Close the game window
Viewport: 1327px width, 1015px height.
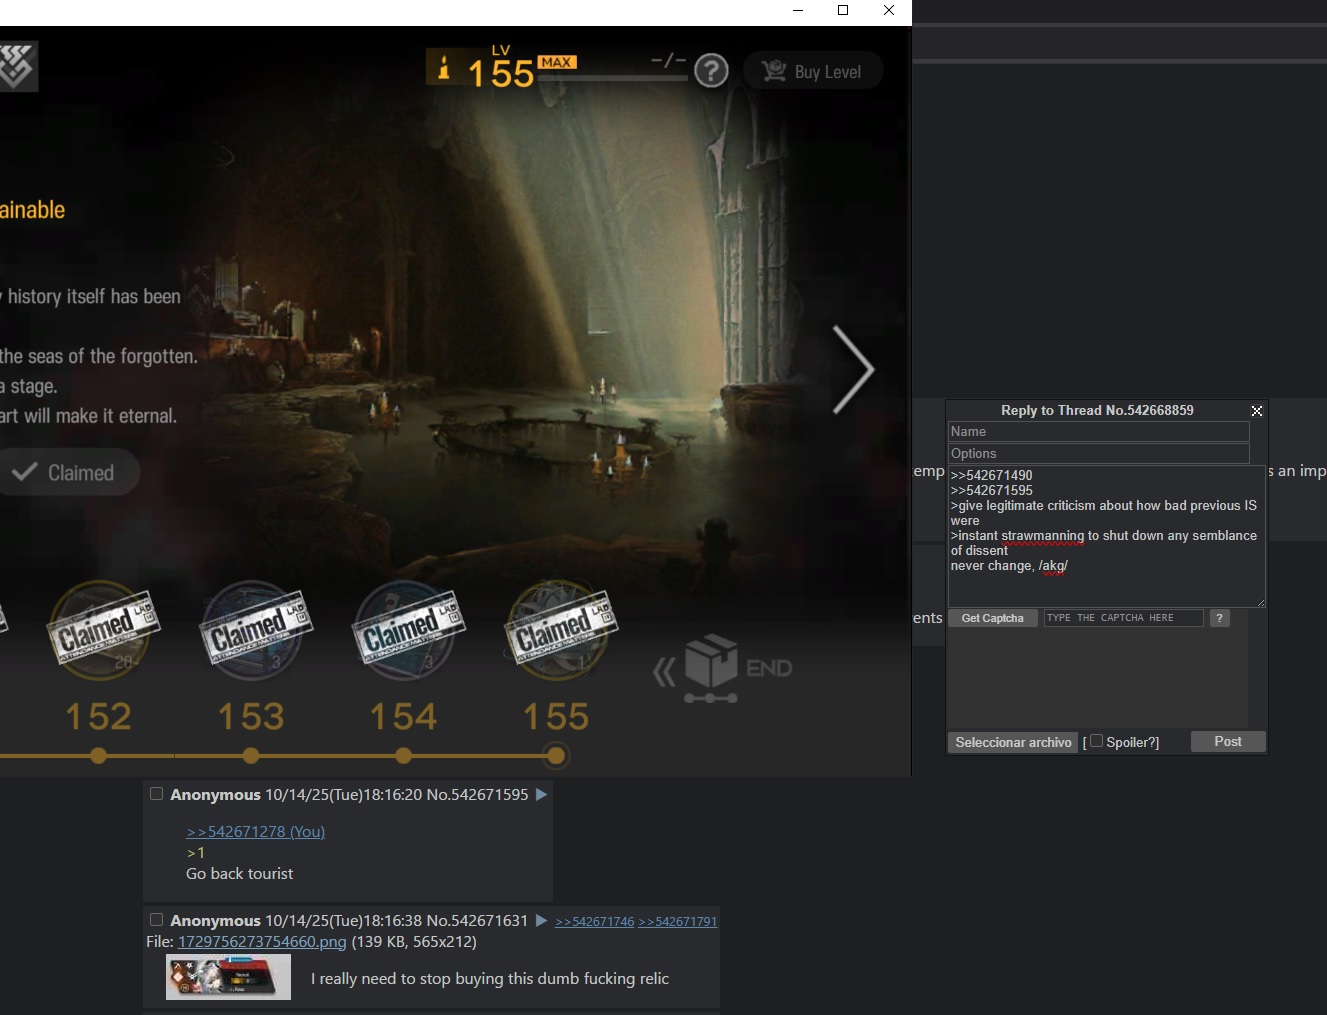click(889, 10)
